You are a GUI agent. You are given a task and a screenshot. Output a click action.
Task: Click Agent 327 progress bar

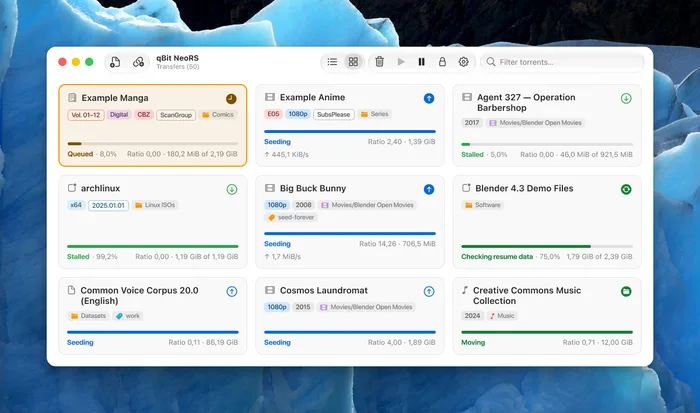[x=547, y=144]
